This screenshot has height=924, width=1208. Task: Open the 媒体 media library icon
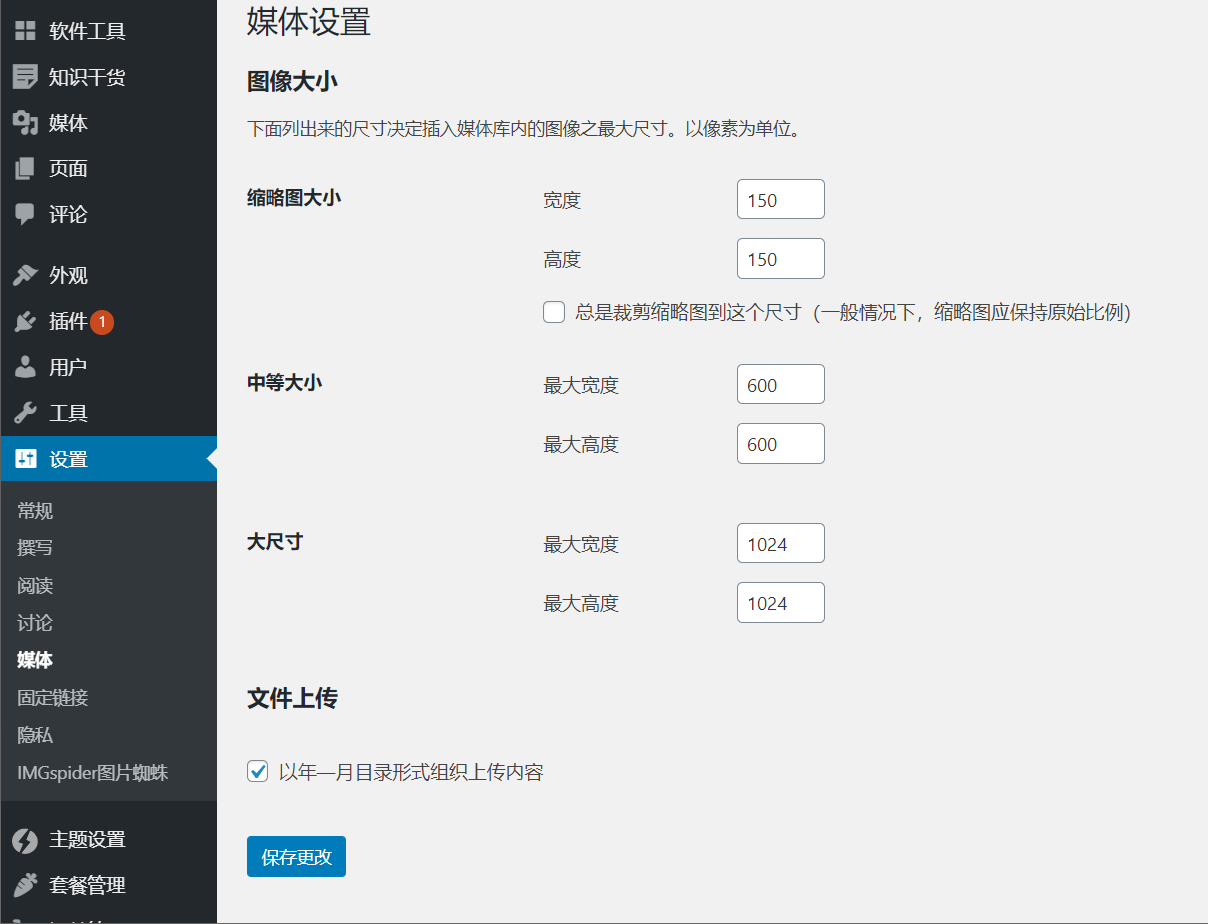coord(25,122)
